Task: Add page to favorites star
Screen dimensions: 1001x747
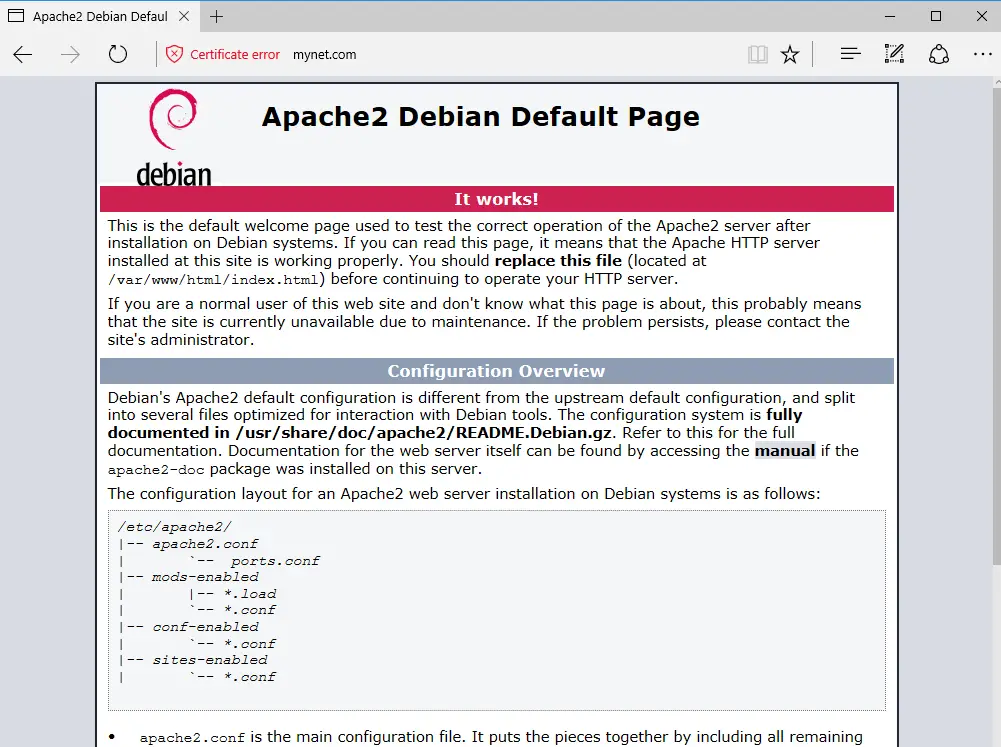Action: pyautogui.click(x=790, y=54)
